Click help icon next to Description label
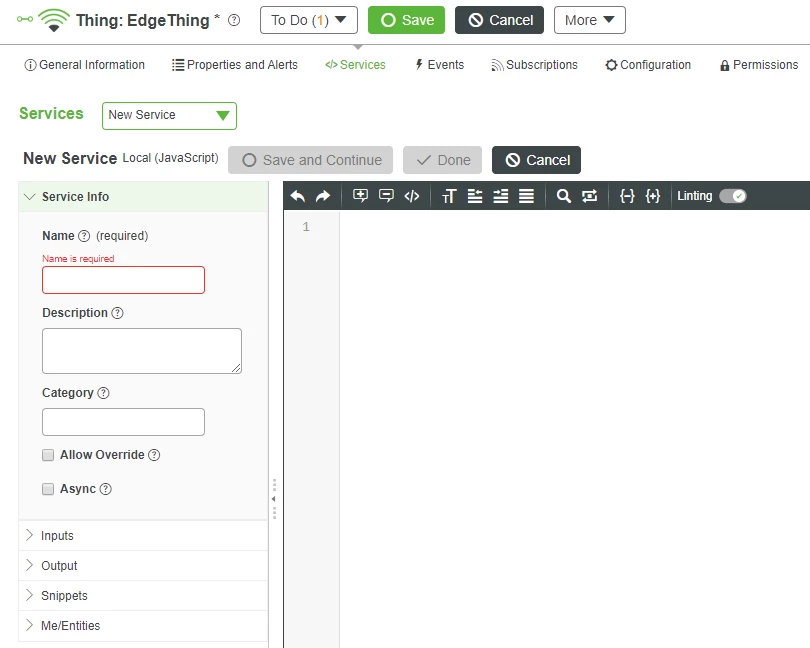The image size is (810, 648). pos(117,313)
